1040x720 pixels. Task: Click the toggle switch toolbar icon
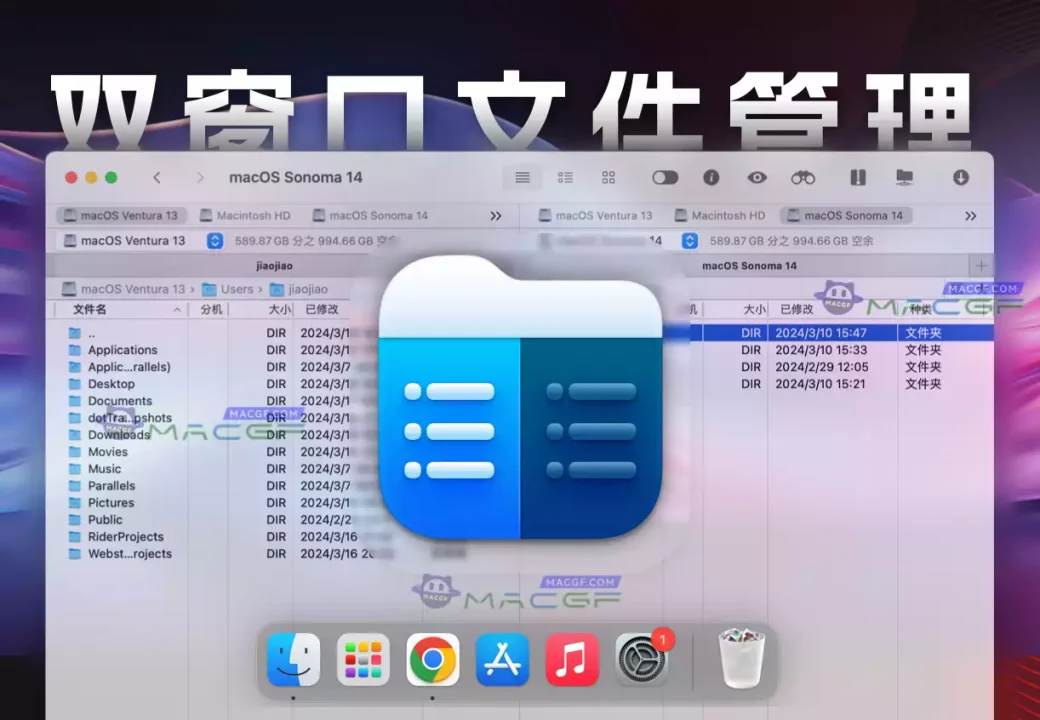click(665, 177)
